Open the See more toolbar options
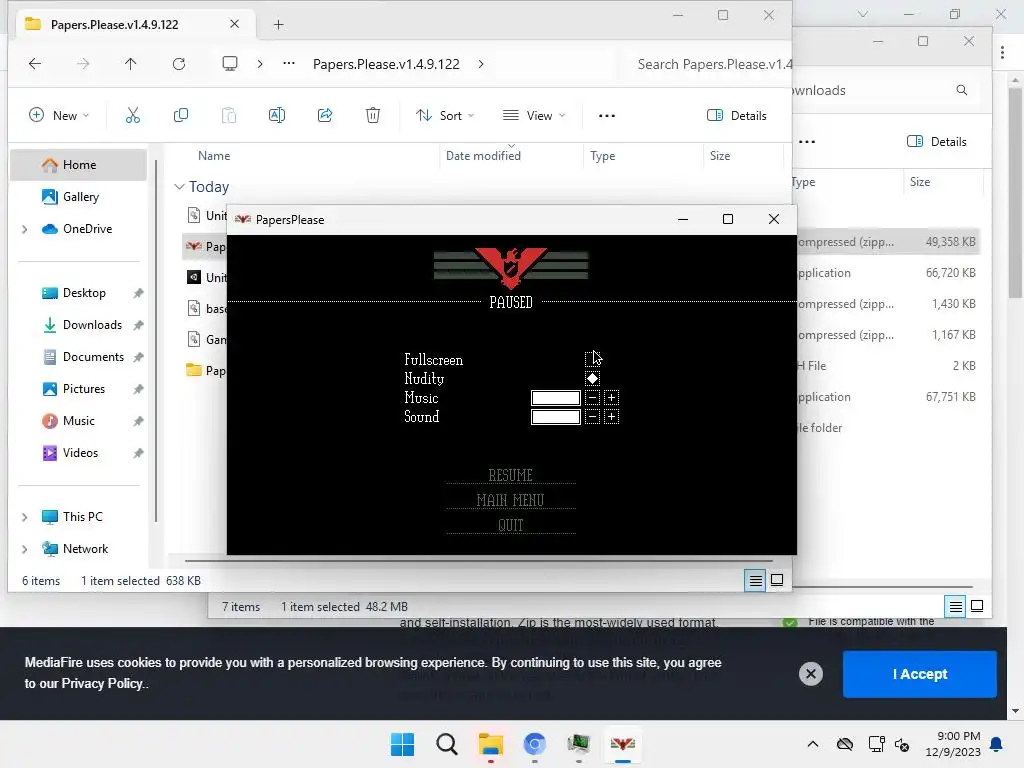The height and width of the screenshot is (768, 1024). coord(607,116)
